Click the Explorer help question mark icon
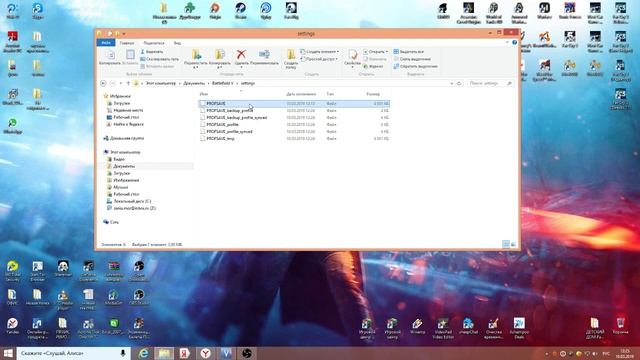 pyautogui.click(x=514, y=42)
